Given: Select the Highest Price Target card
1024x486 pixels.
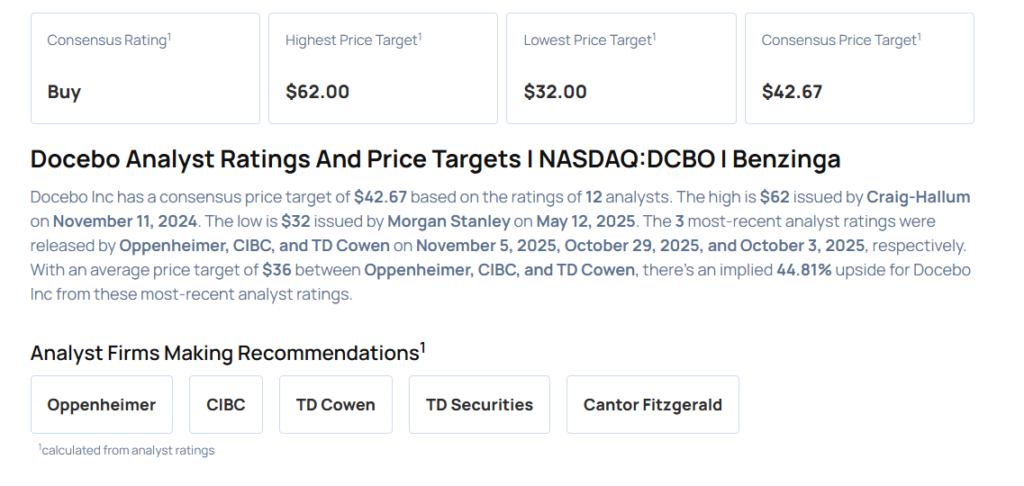Looking at the screenshot, I should point(383,68).
